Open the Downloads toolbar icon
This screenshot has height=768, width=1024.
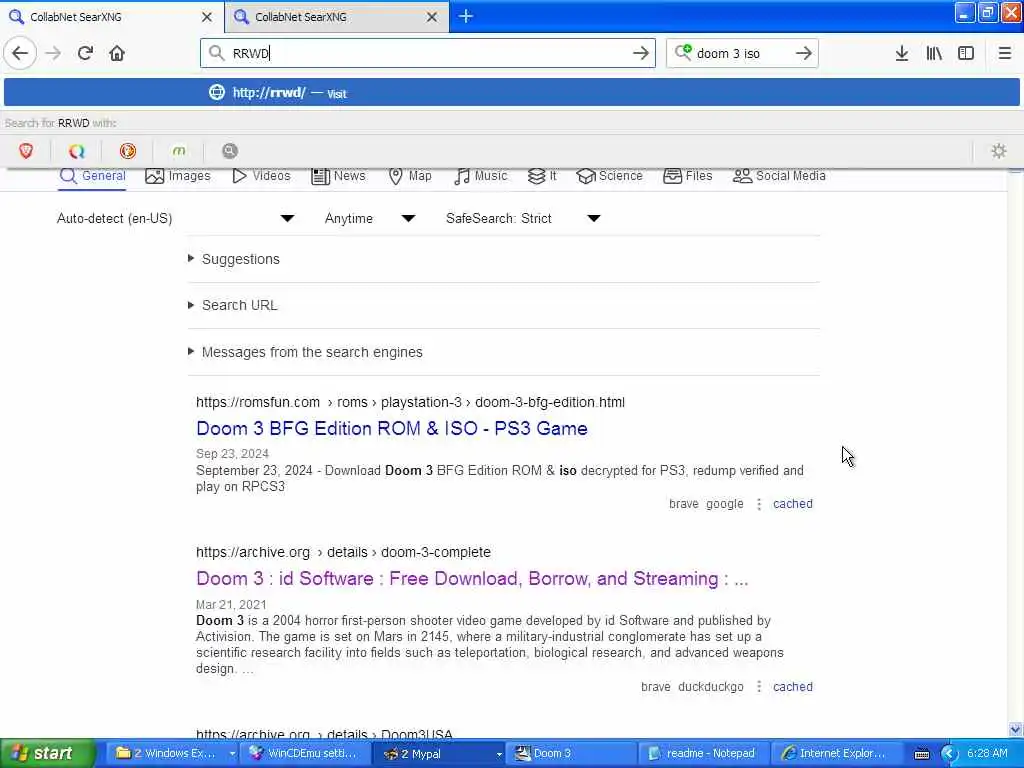pyautogui.click(x=902, y=53)
